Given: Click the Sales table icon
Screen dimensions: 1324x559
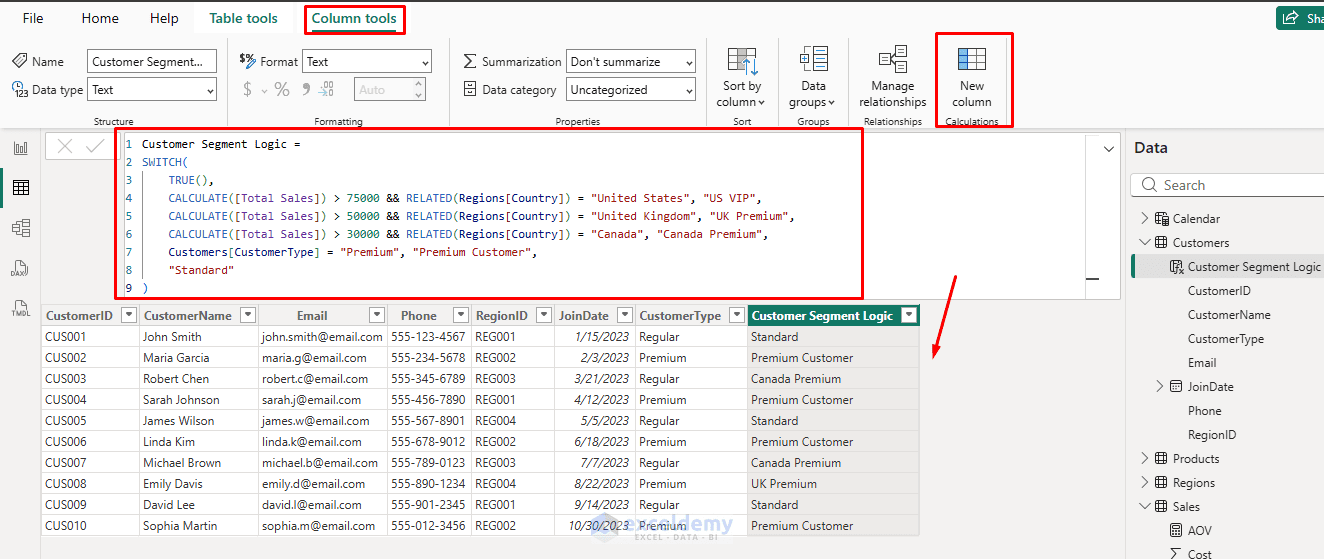Looking at the screenshot, I should (1161, 507).
